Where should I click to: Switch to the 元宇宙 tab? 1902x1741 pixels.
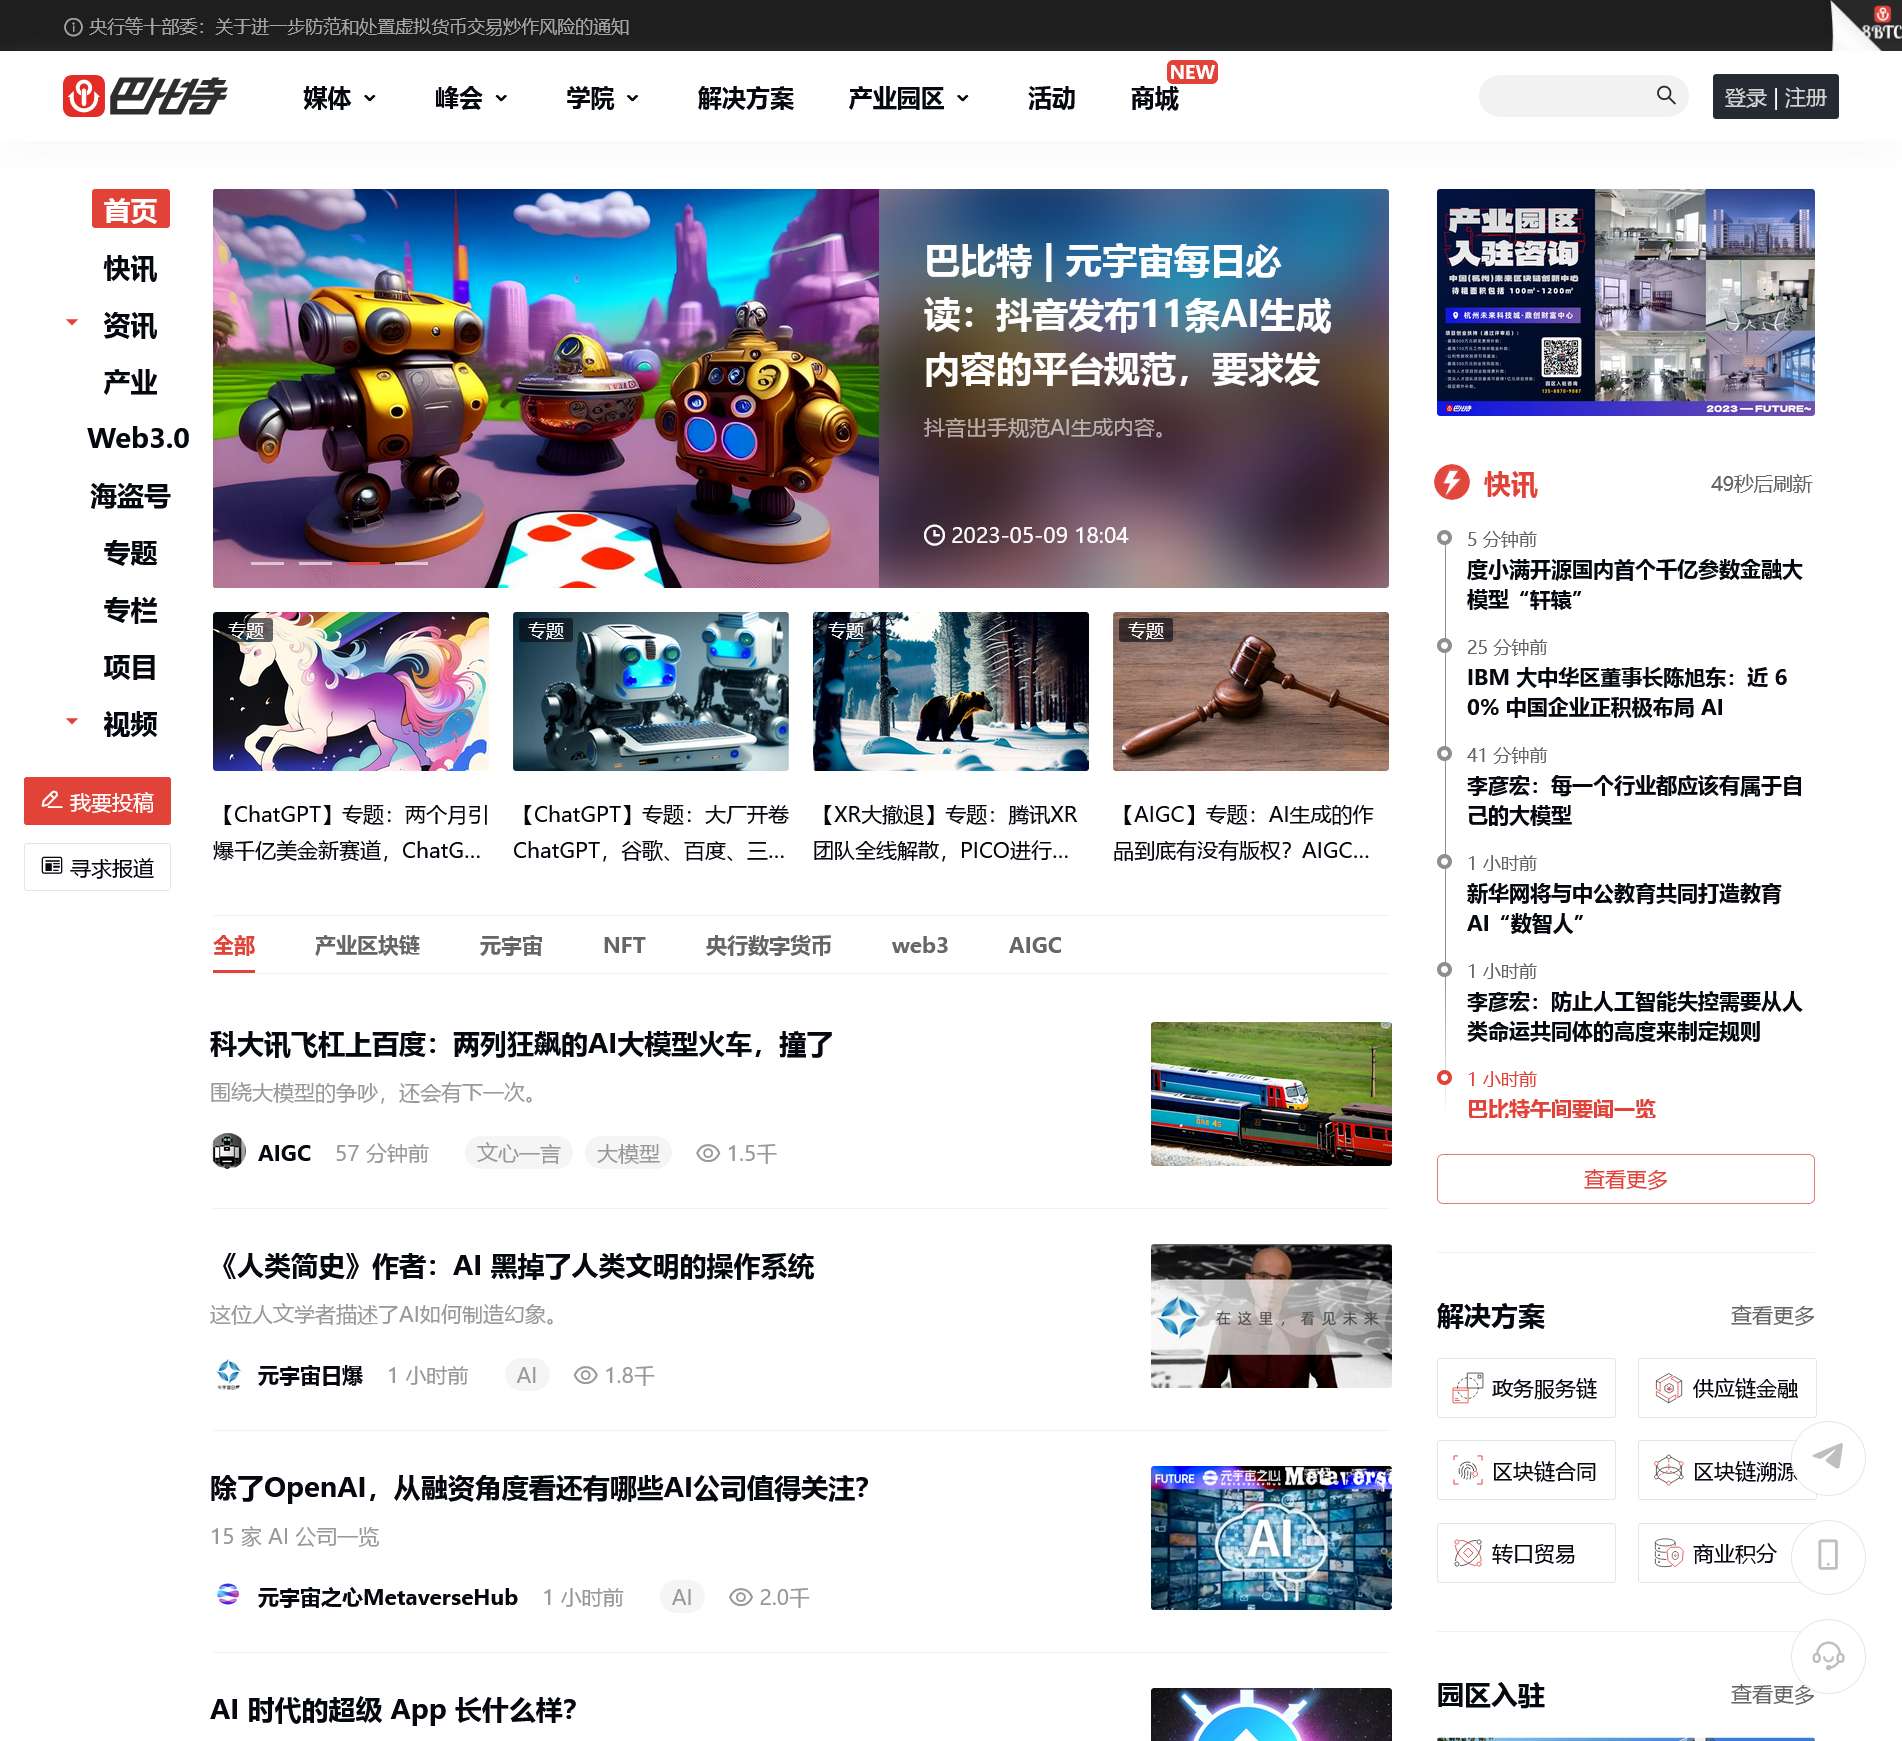(x=511, y=945)
